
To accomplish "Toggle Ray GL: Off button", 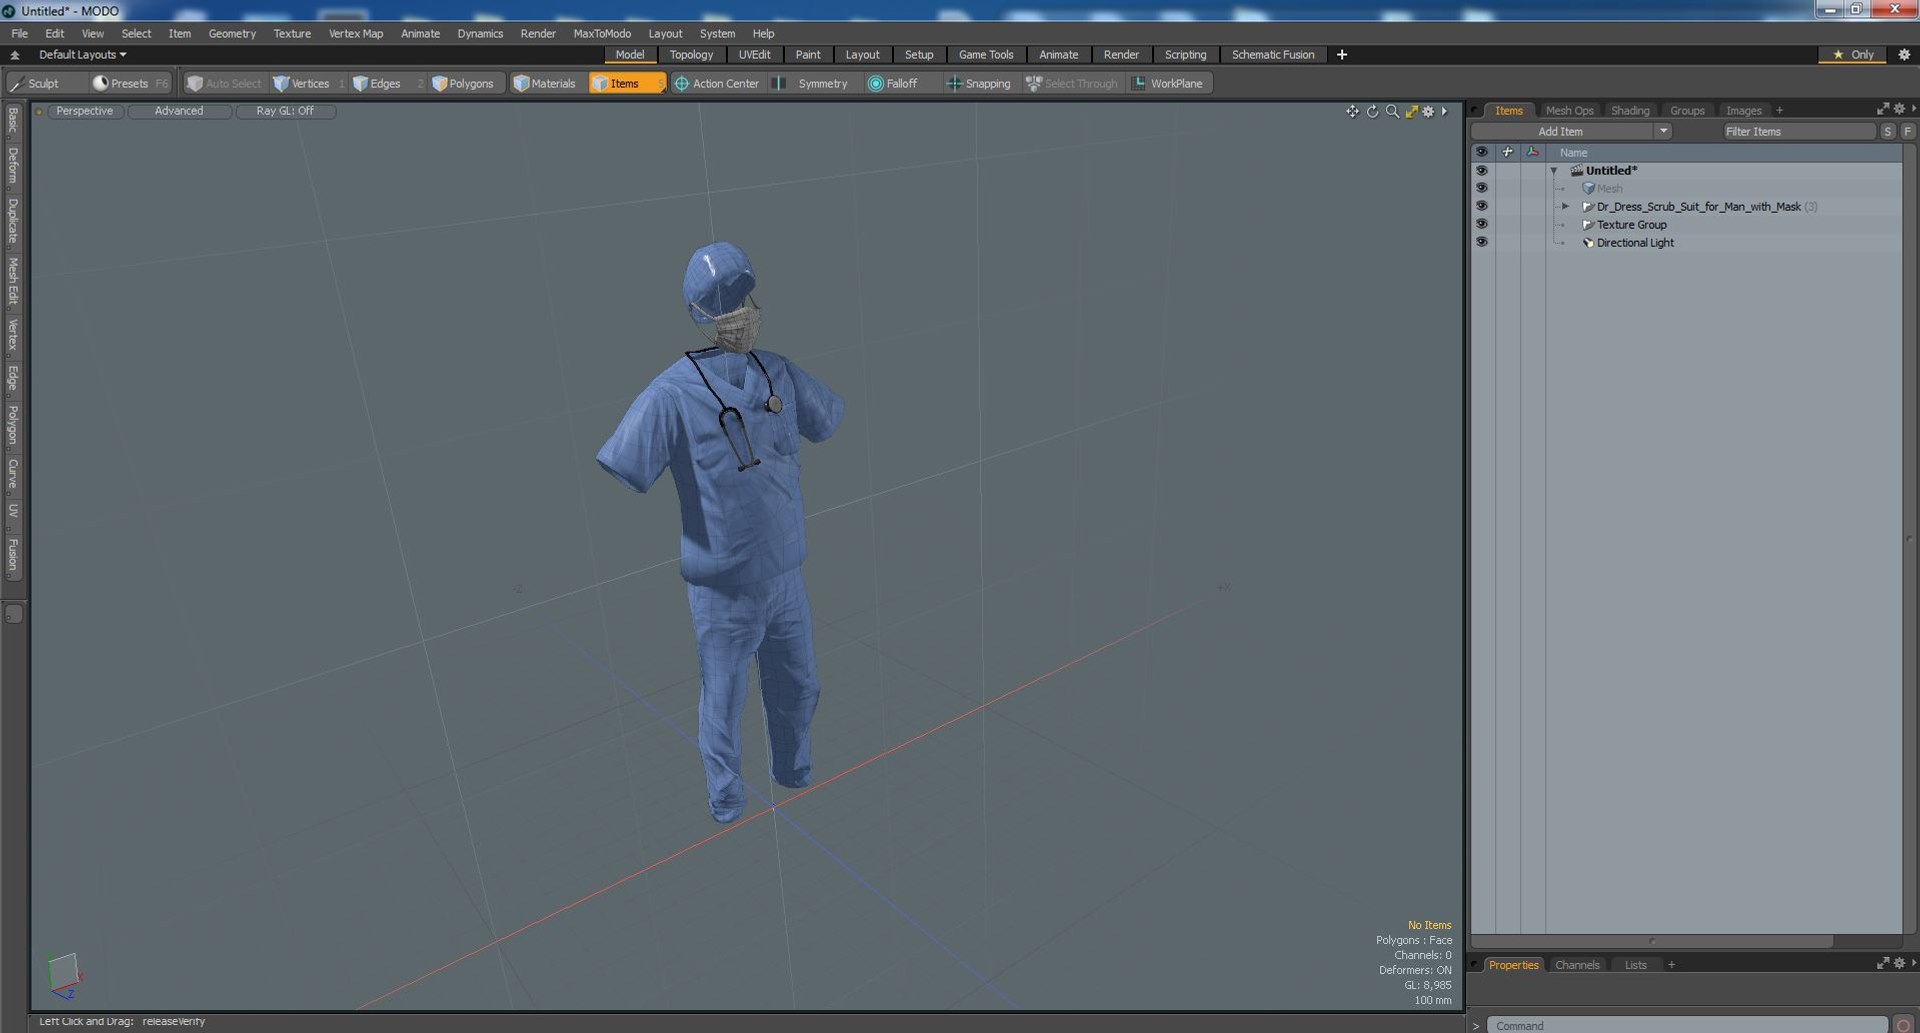I will coord(285,111).
